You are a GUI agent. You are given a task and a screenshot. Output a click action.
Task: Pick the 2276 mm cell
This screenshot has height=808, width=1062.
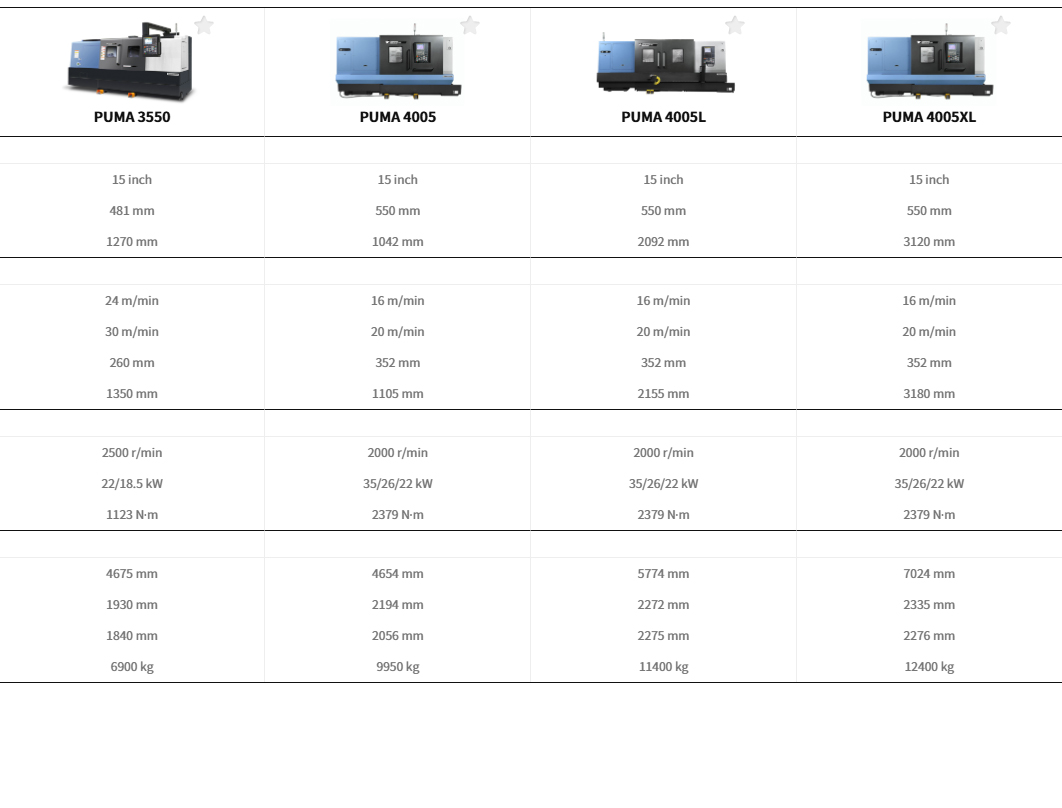point(929,637)
